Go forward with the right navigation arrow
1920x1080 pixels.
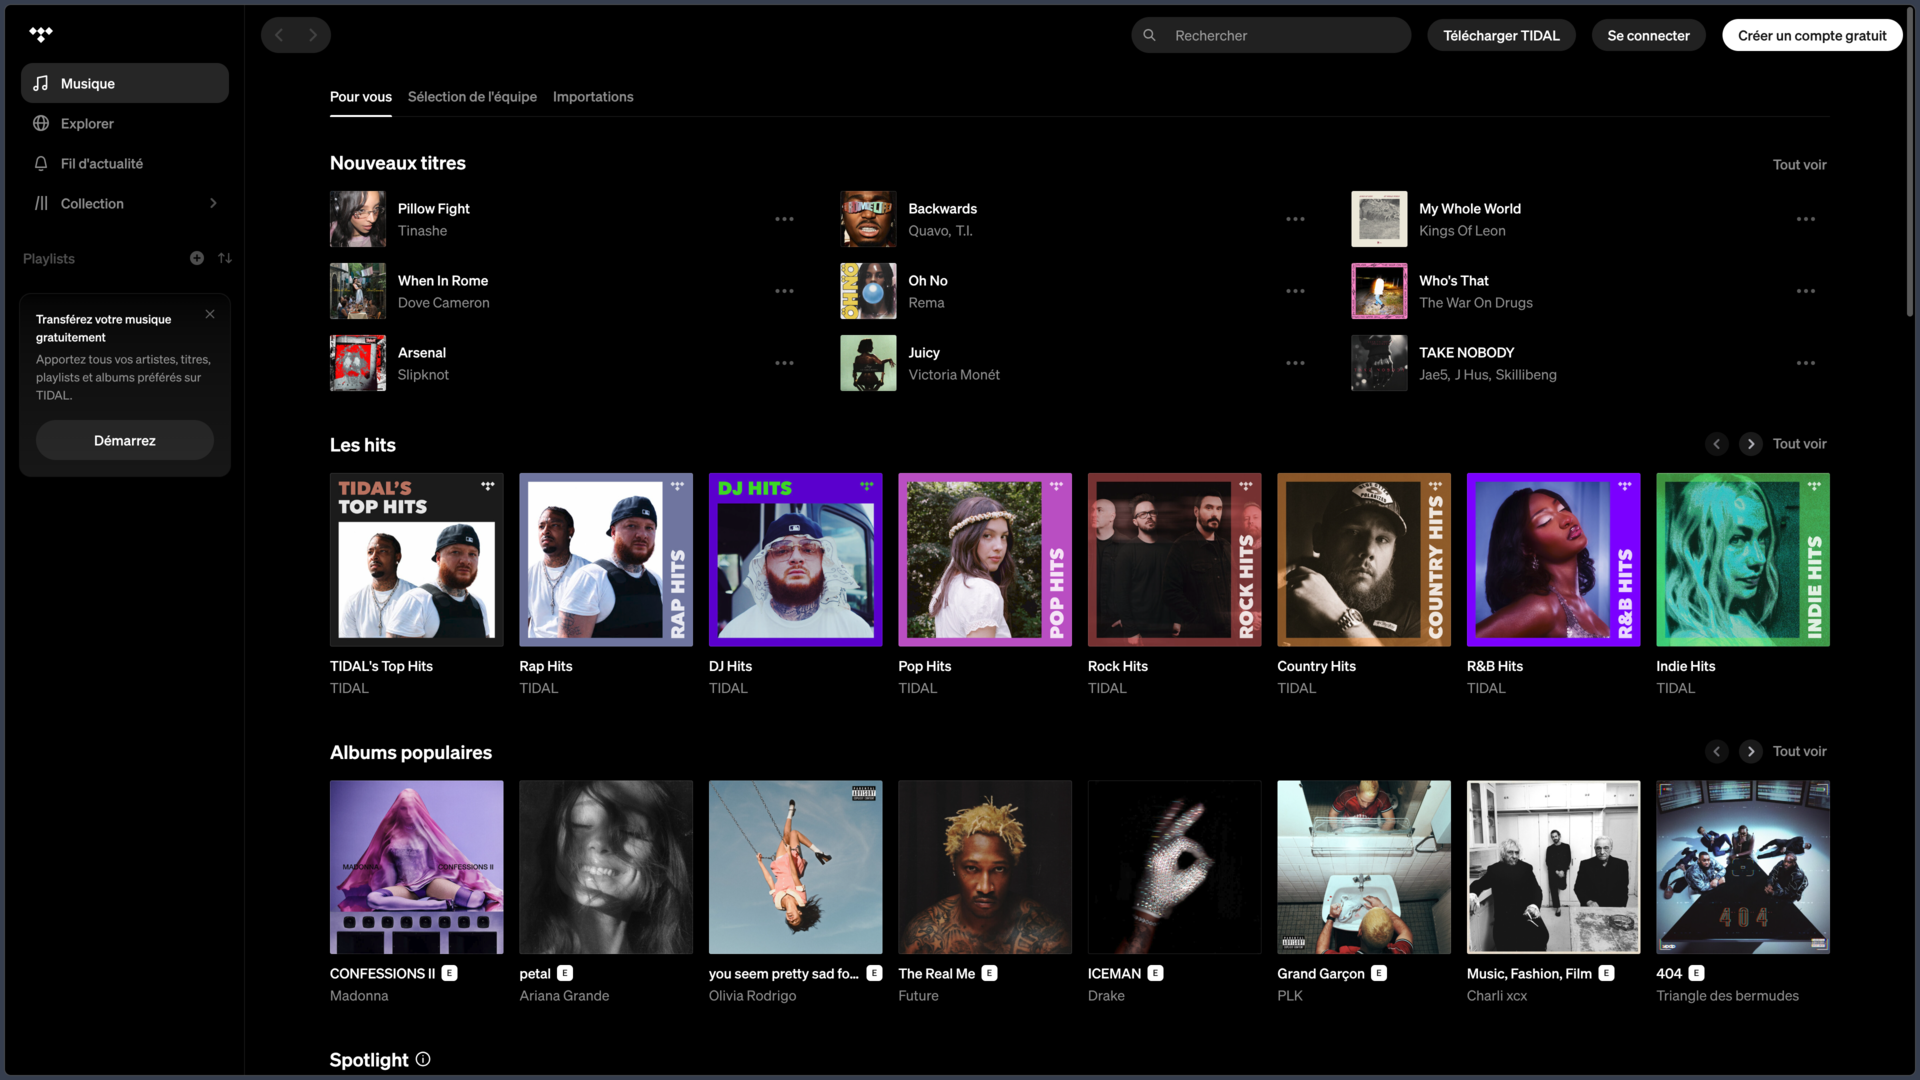click(x=313, y=35)
